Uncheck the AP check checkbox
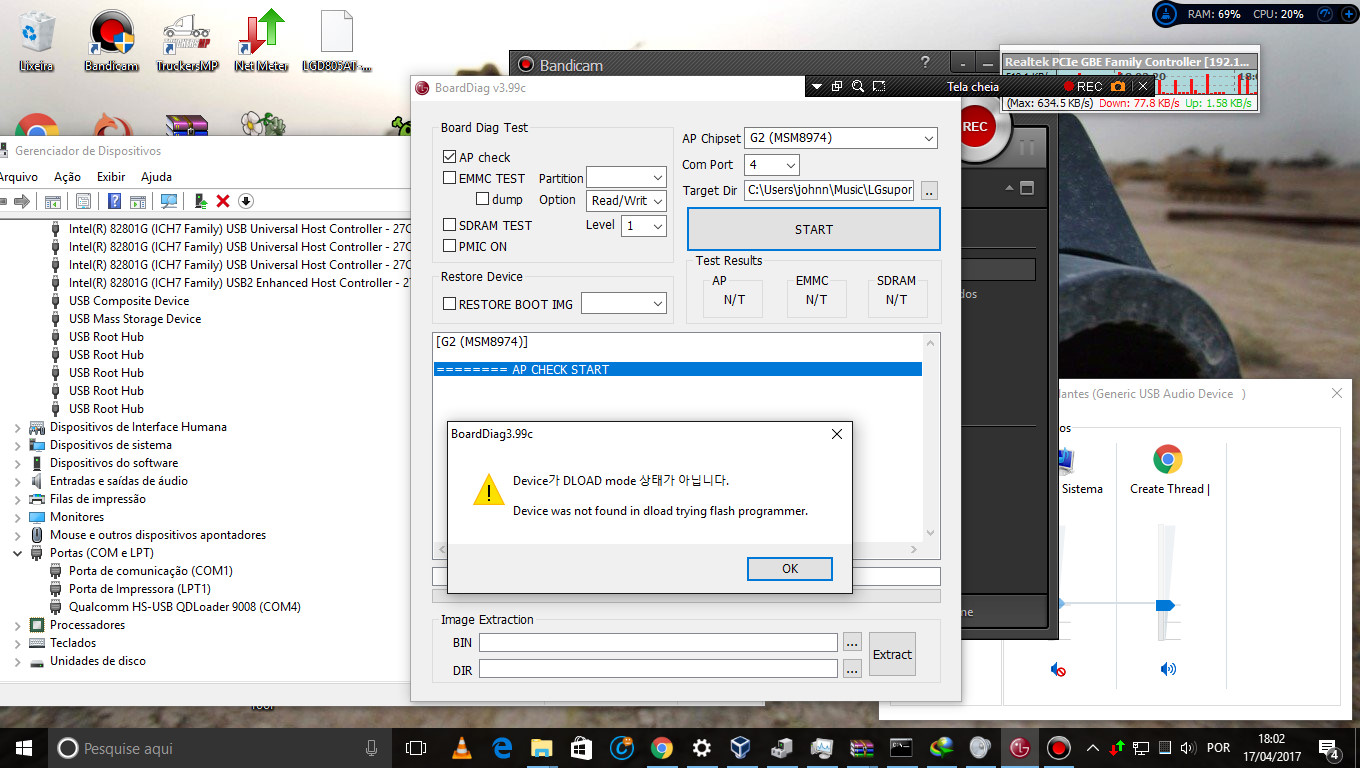Viewport: 1360px width, 768px height. click(449, 157)
